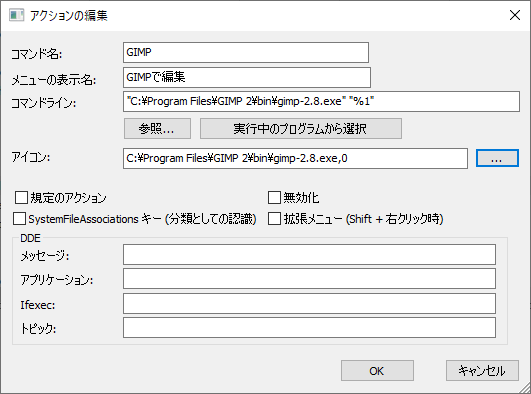Click the コマンド名 field containing GIMP

[x=246, y=53]
